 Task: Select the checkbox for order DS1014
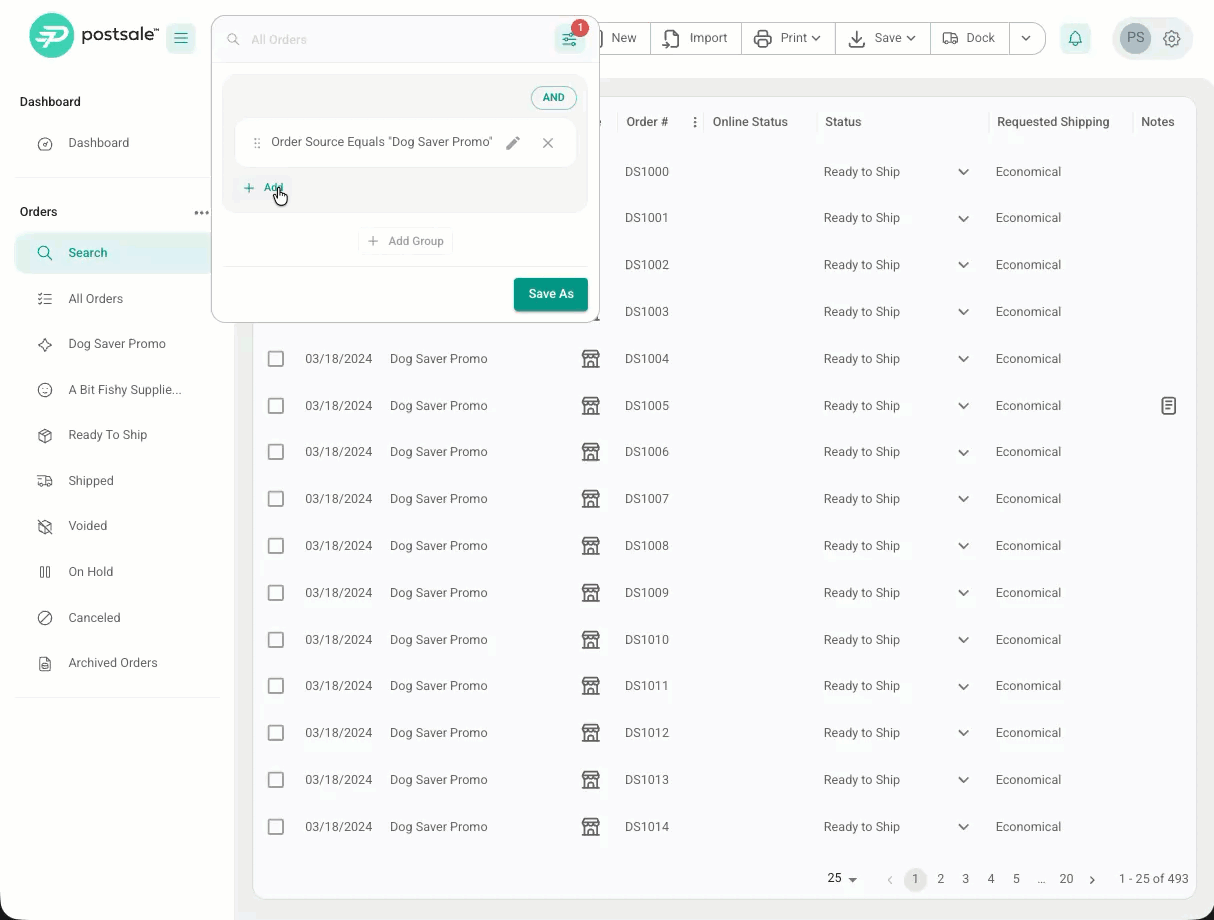276,827
